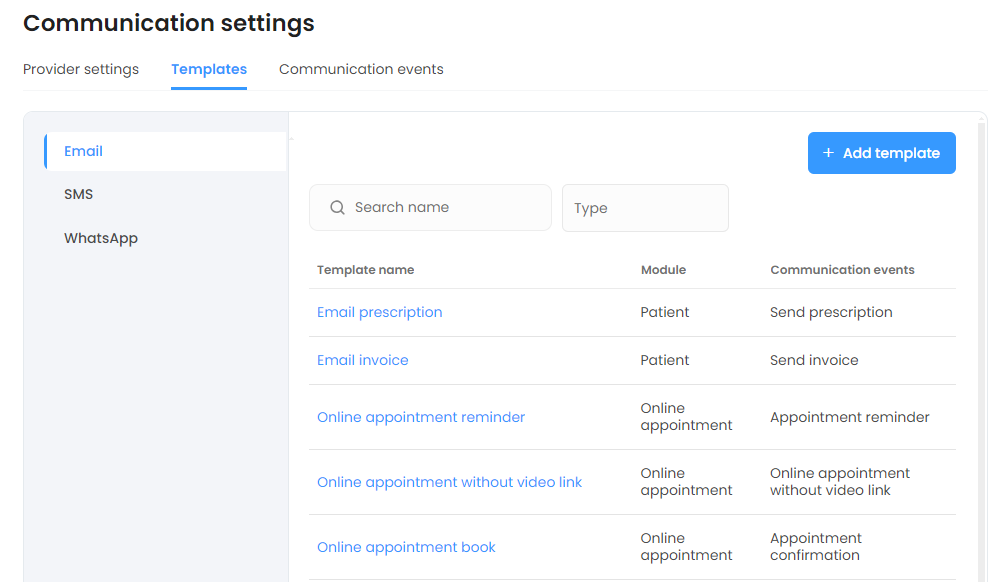
Task: Switch to the Provider settings tab
Action: (81, 69)
